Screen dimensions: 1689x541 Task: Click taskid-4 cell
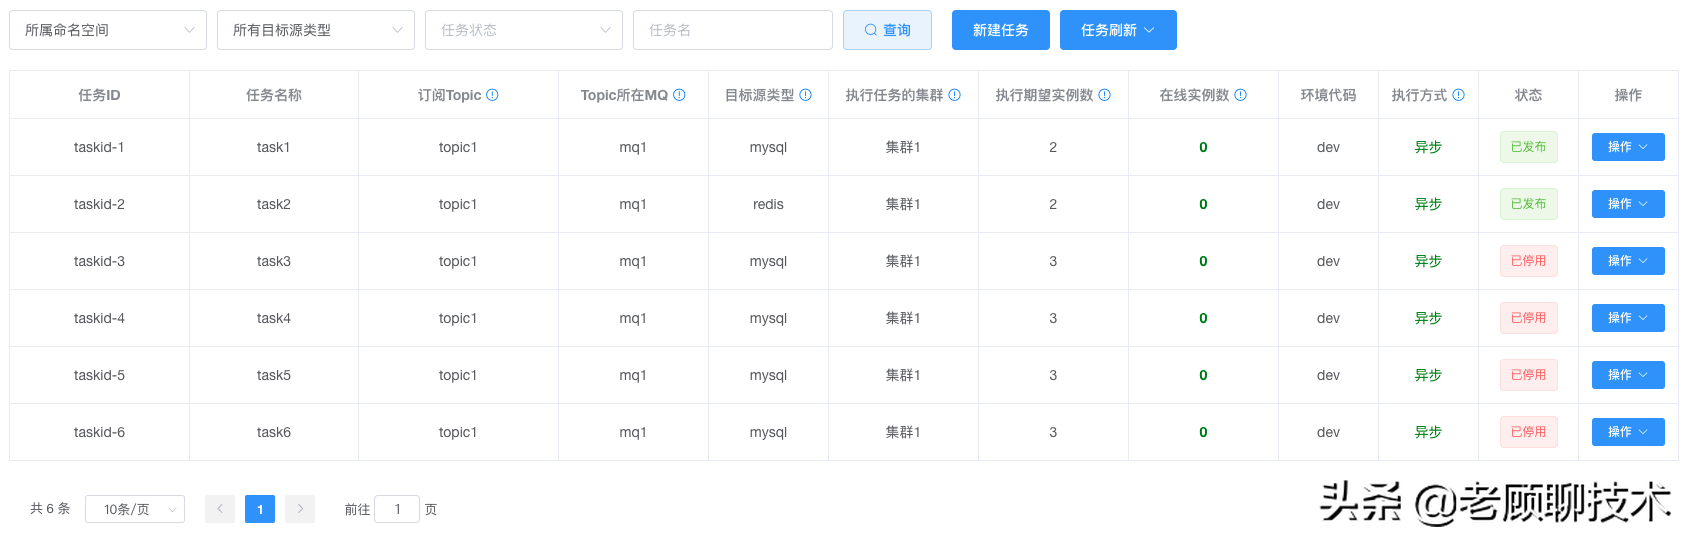[99, 318]
